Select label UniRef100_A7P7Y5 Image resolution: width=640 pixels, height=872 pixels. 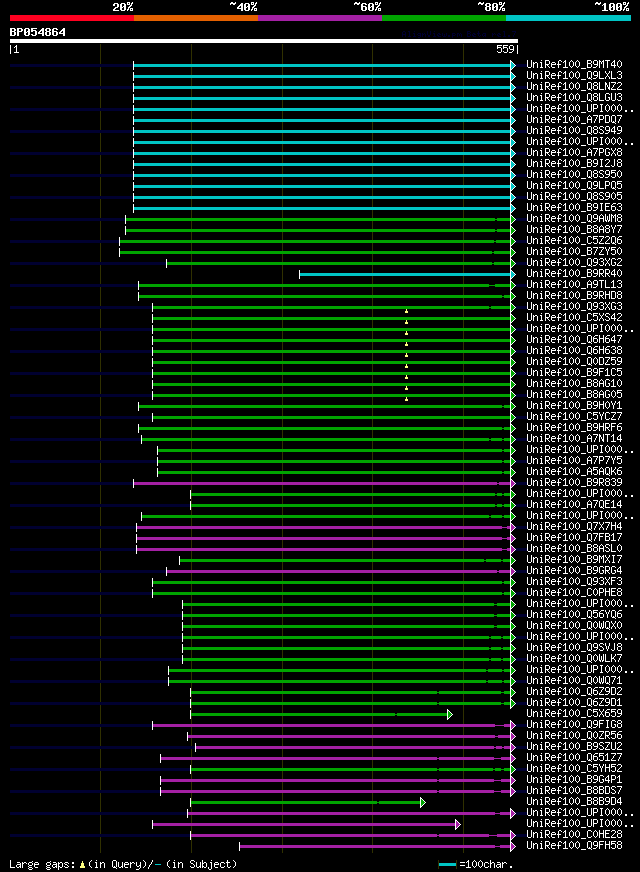574,460
